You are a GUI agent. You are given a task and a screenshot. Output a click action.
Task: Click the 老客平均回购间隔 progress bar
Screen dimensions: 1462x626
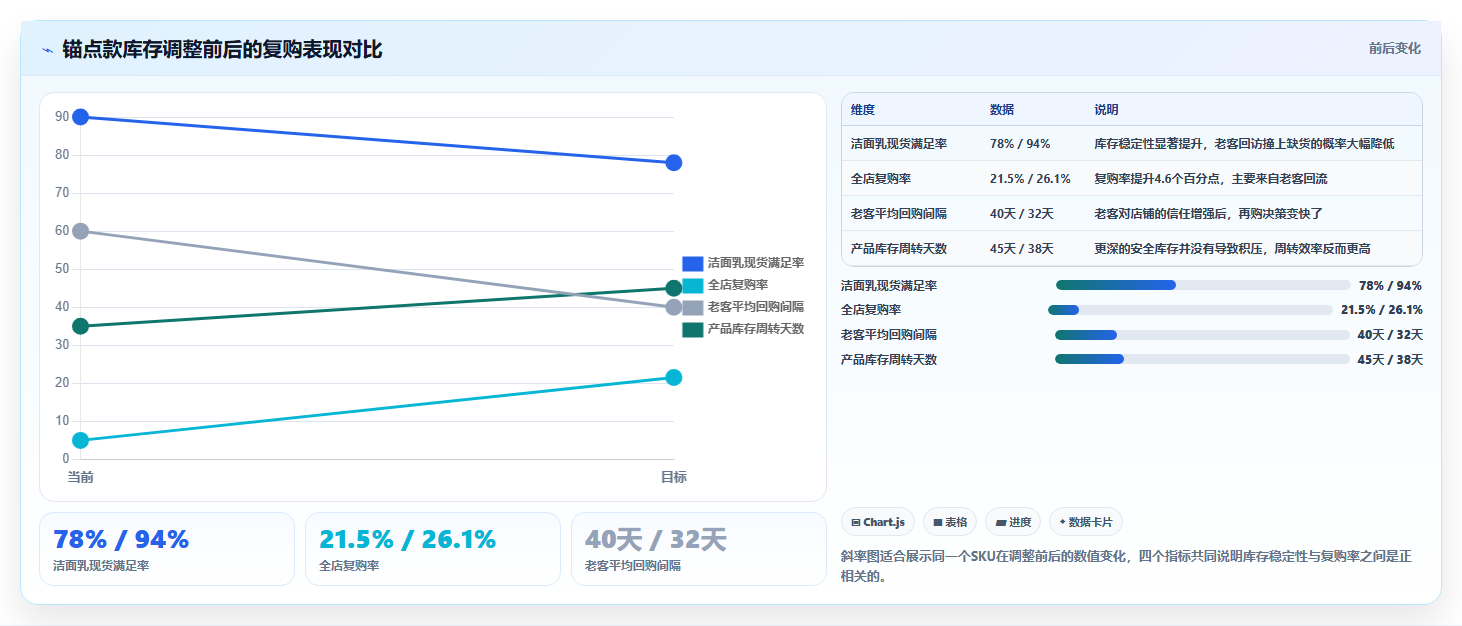tap(1202, 335)
